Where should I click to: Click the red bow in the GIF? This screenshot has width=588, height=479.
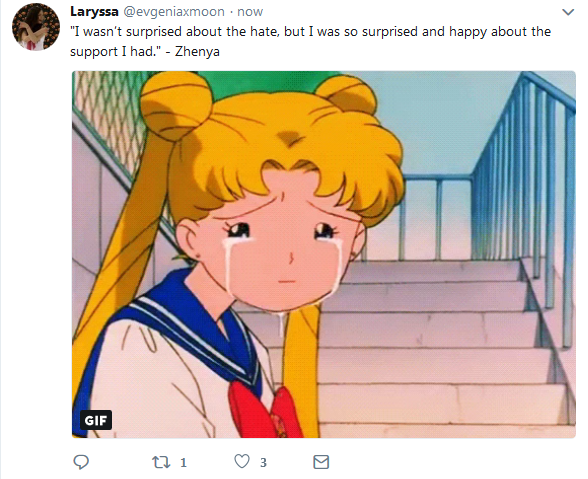click(x=266, y=411)
